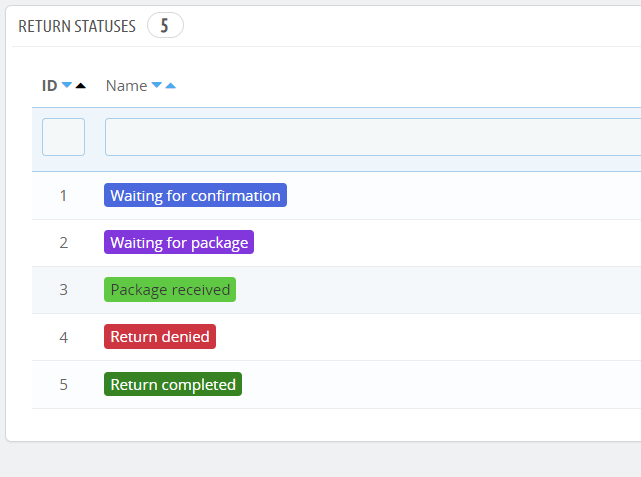Click the RETURN STATUSES panel title
Viewport: 641px width, 477px height.
pos(77,26)
